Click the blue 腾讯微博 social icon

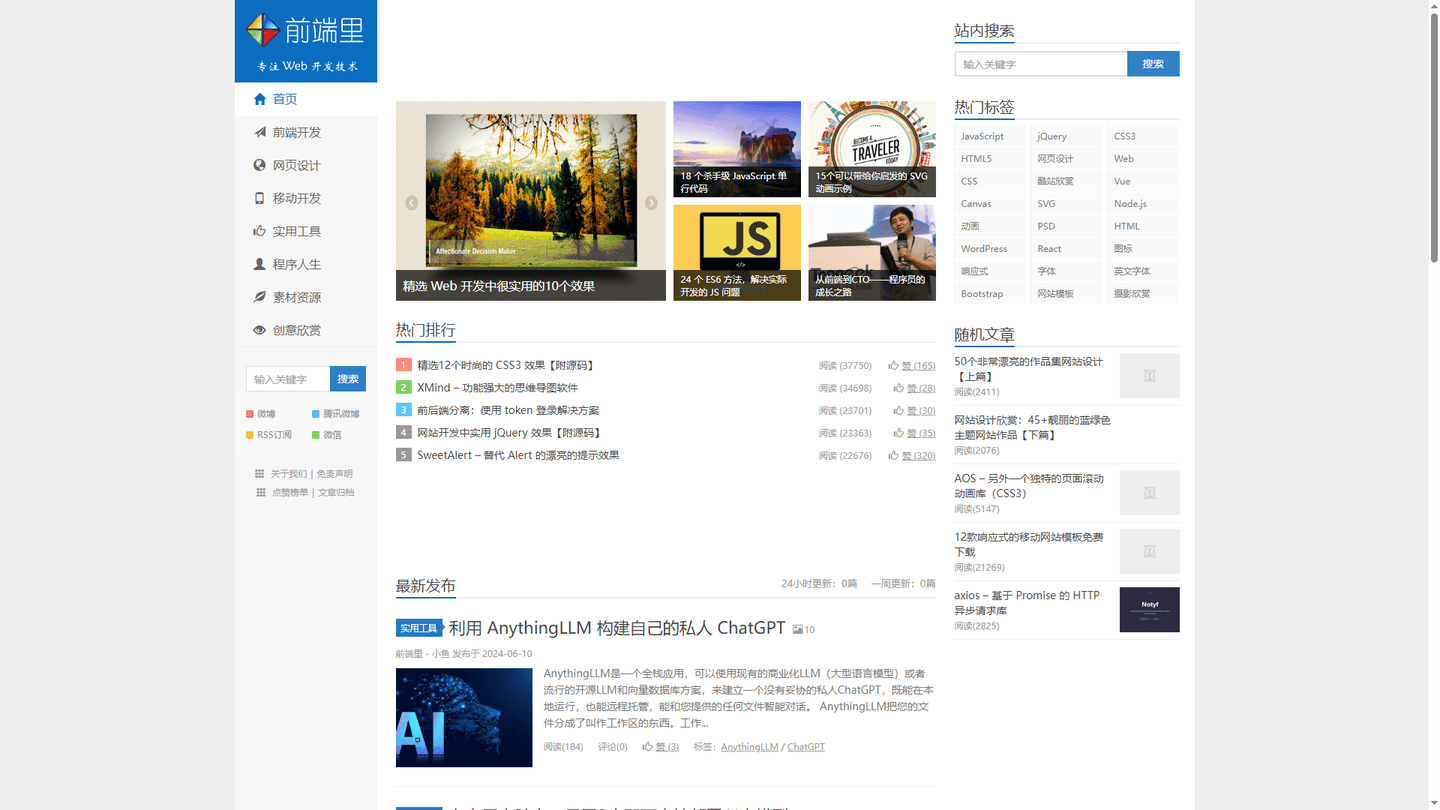(x=316, y=414)
